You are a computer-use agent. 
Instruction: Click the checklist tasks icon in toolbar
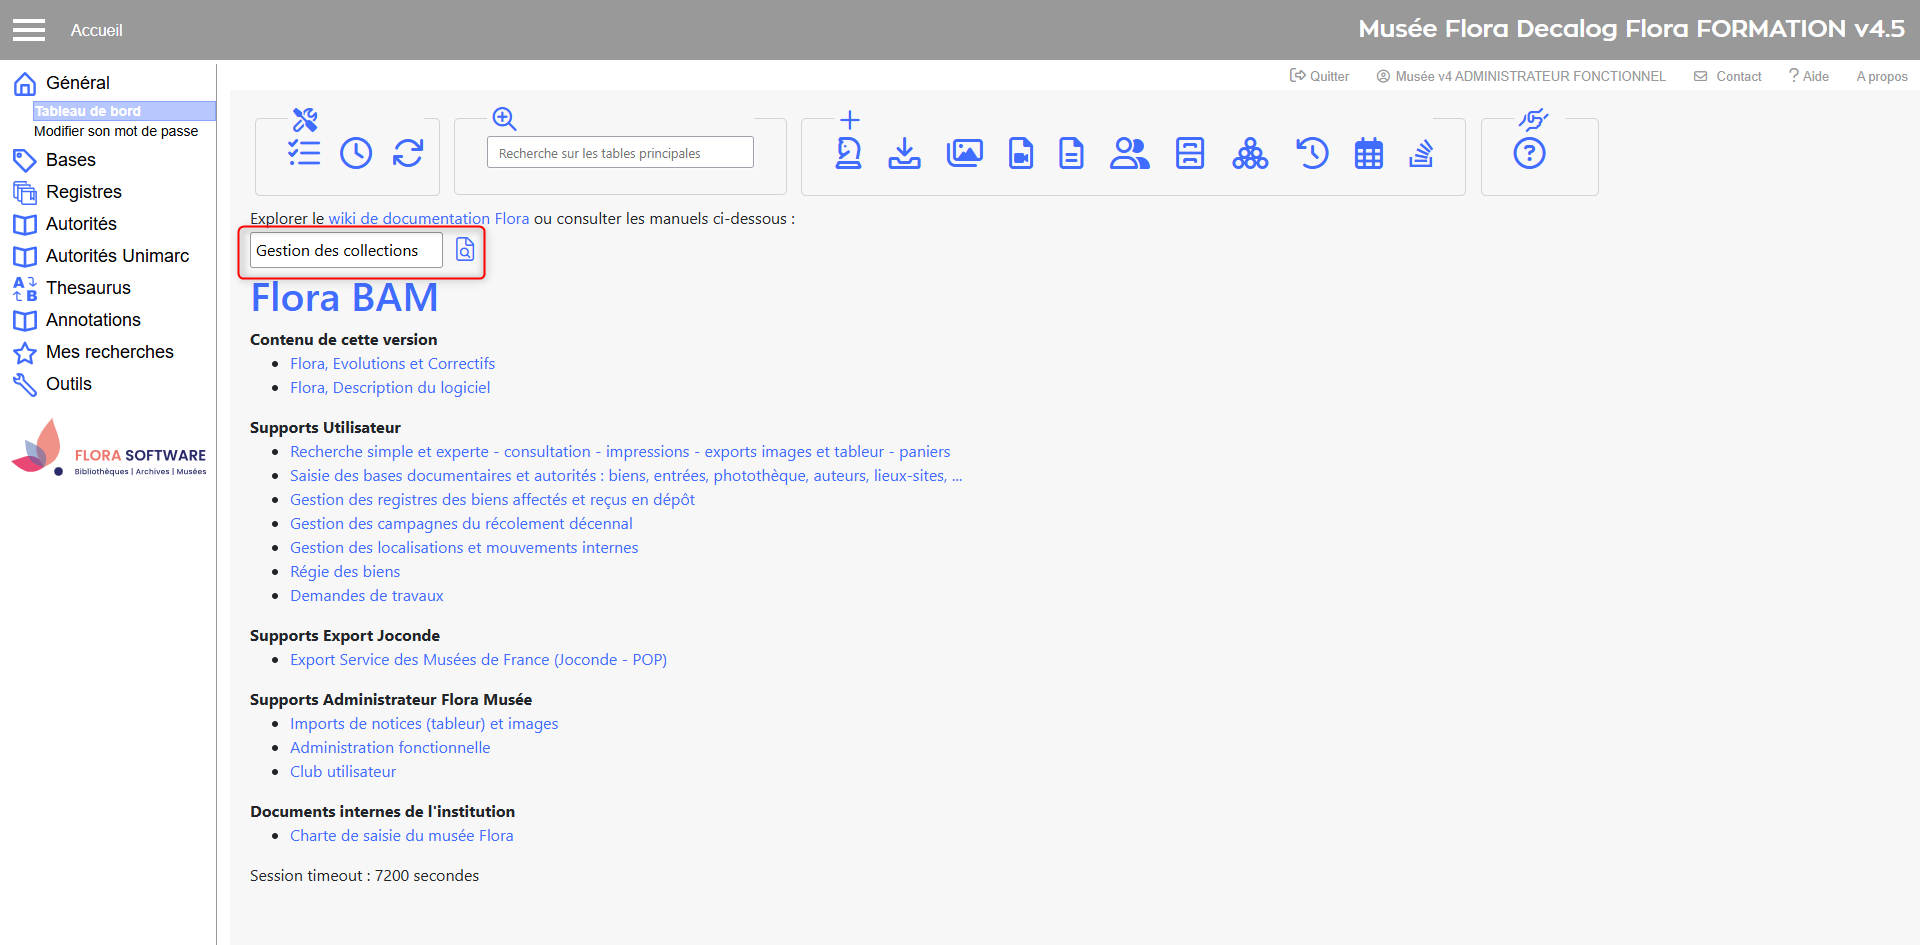(x=304, y=153)
